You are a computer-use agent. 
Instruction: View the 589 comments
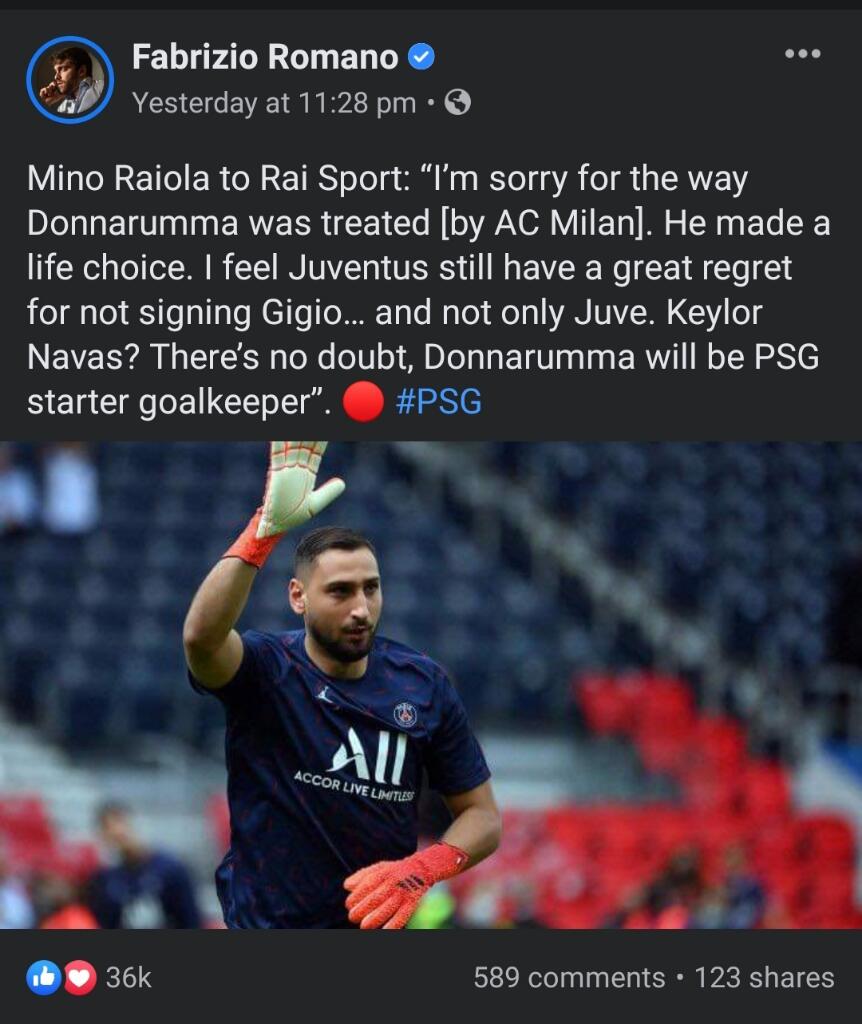[x=569, y=978]
